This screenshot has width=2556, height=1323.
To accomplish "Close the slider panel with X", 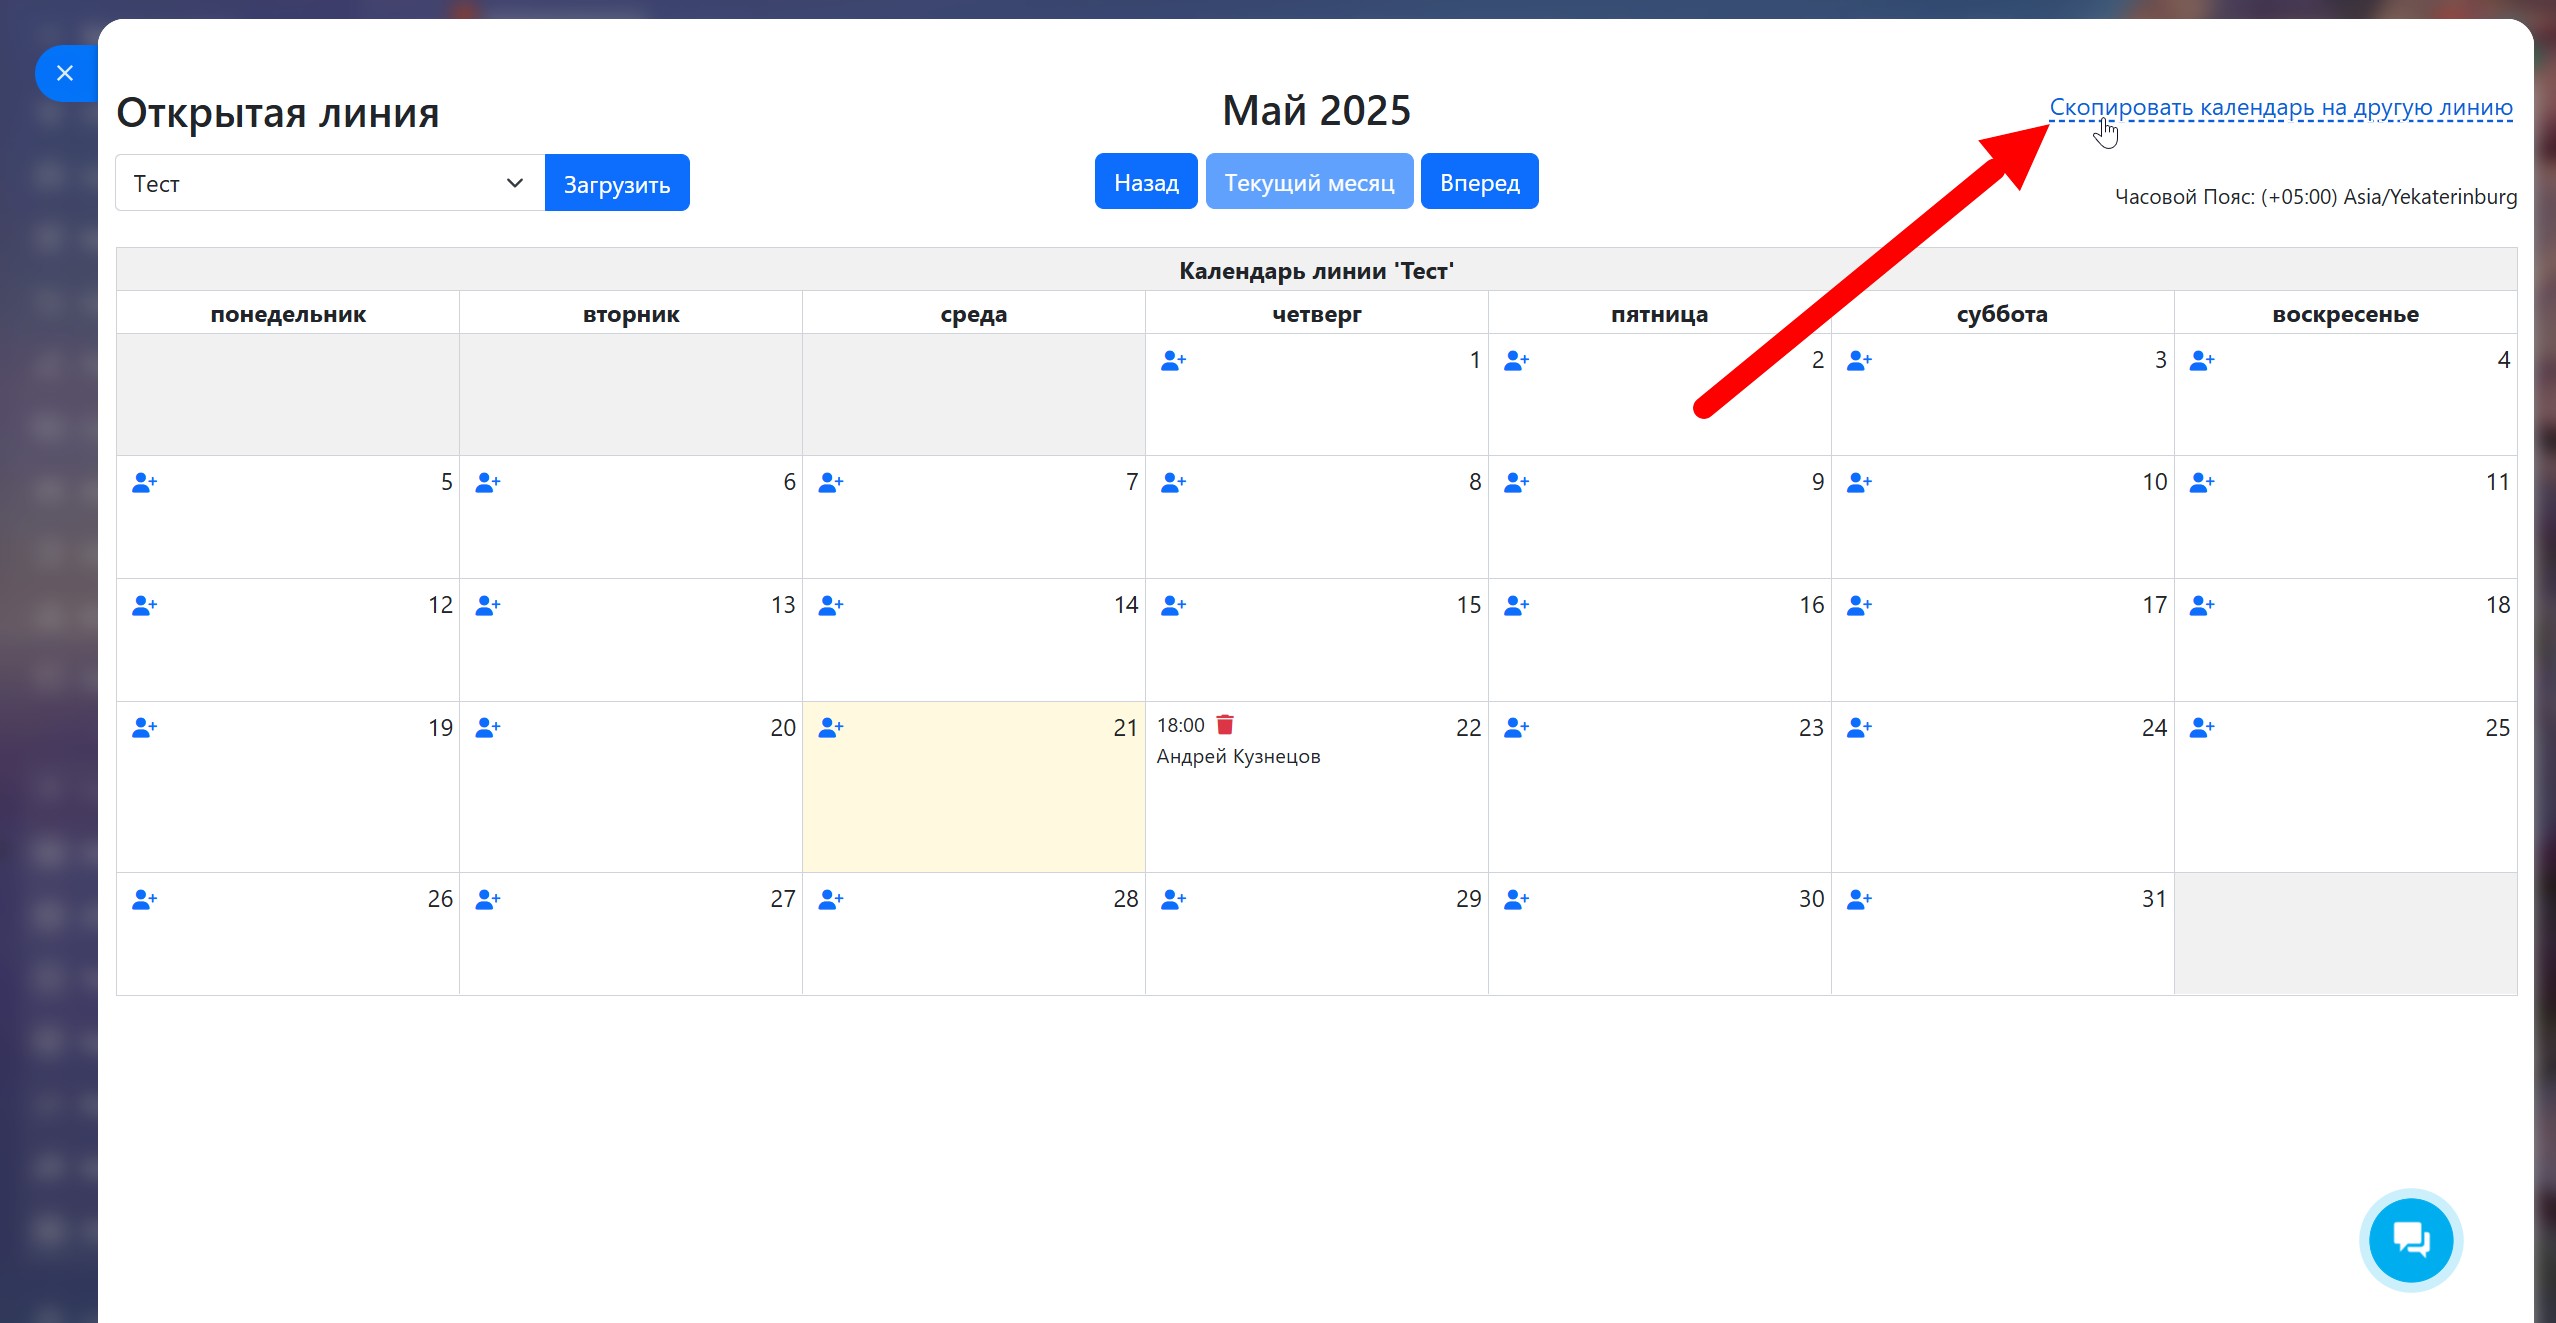I will (65, 73).
